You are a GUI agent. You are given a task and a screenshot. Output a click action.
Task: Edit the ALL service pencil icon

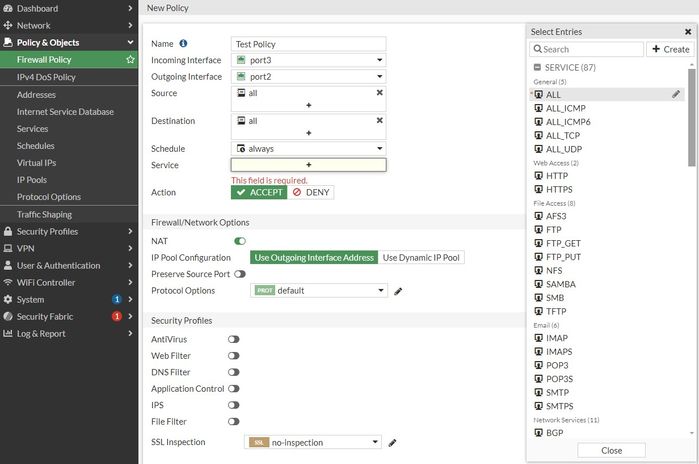[x=676, y=94]
